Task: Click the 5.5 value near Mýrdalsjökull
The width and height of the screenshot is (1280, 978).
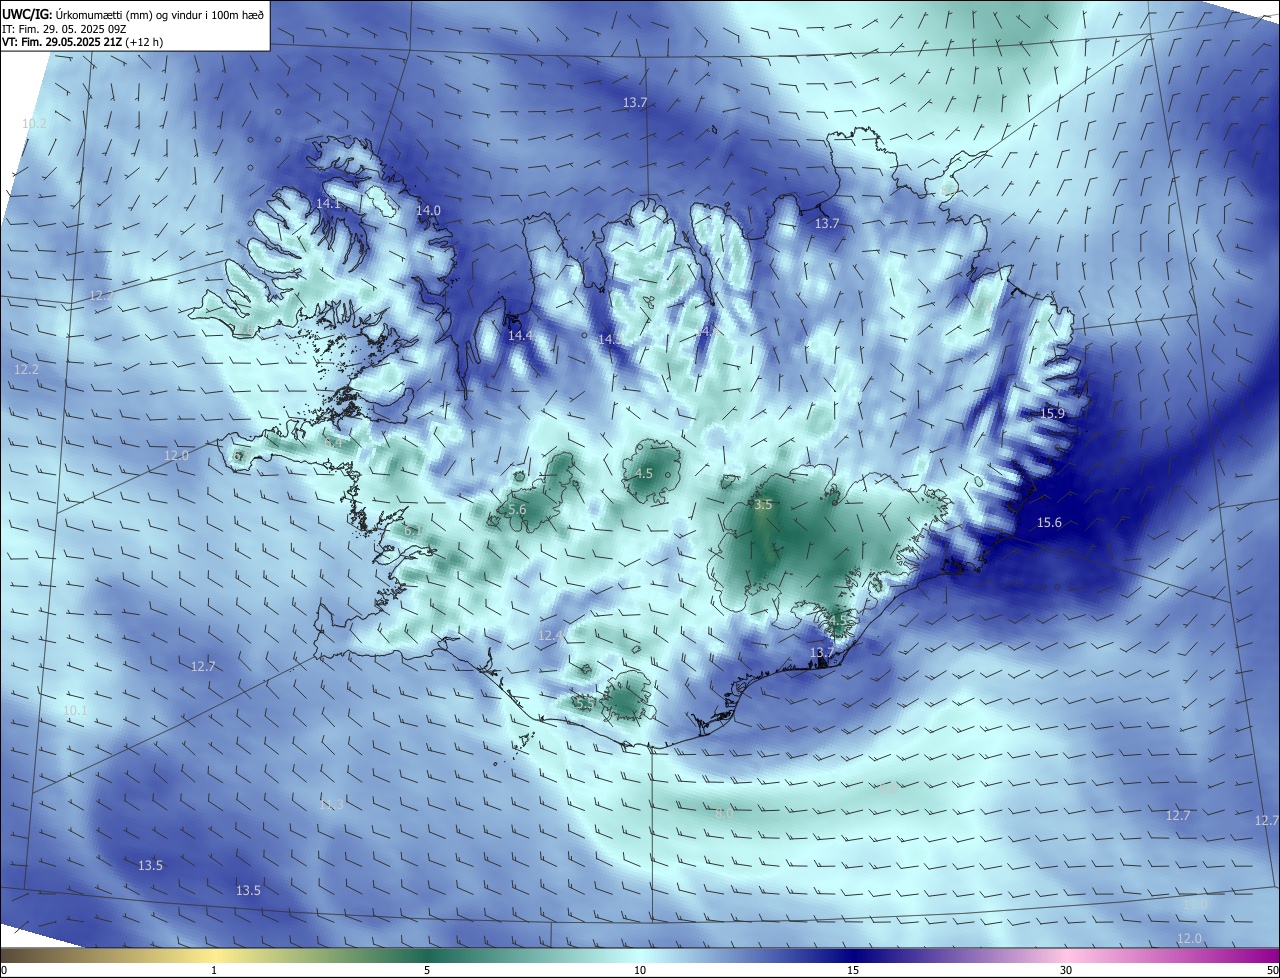Action: click(x=586, y=703)
